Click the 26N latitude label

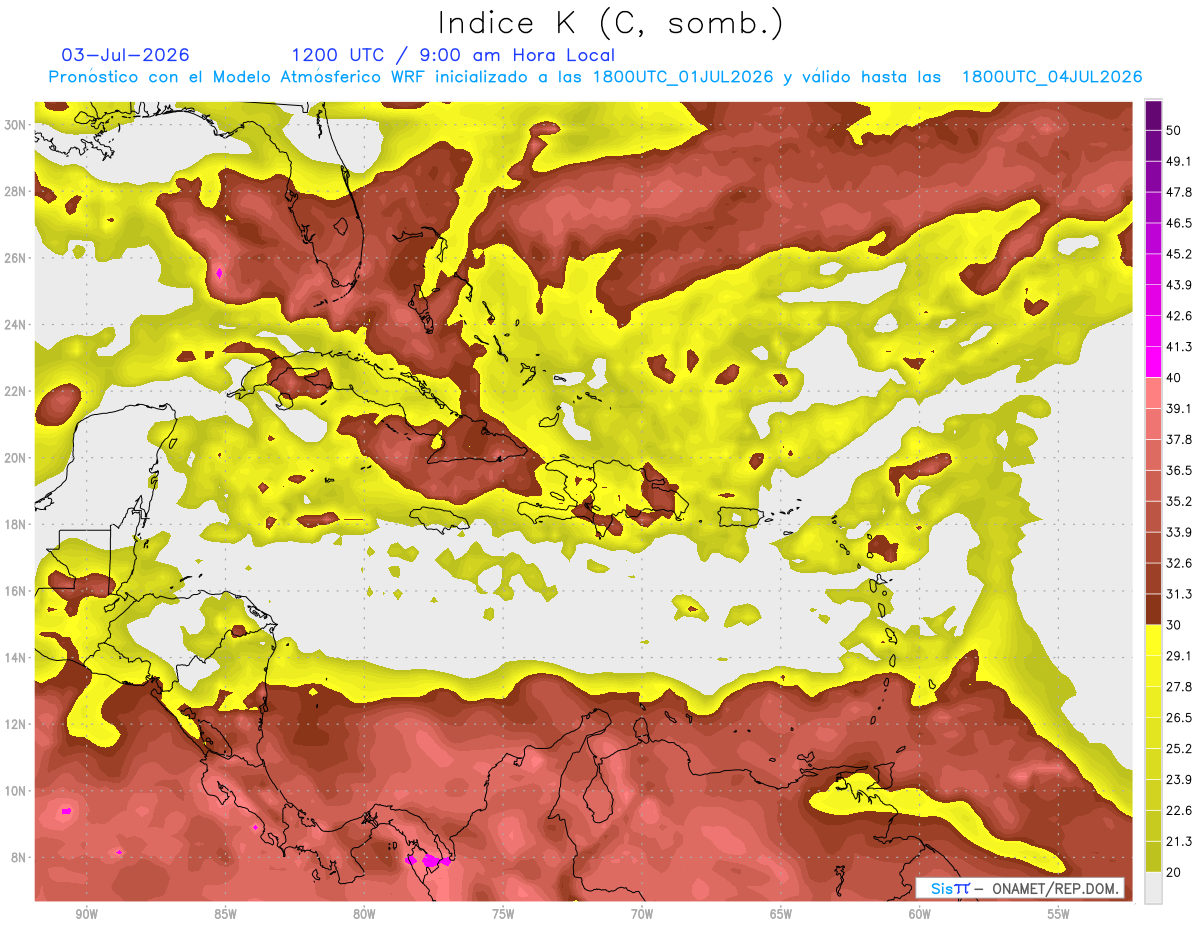click(x=17, y=258)
